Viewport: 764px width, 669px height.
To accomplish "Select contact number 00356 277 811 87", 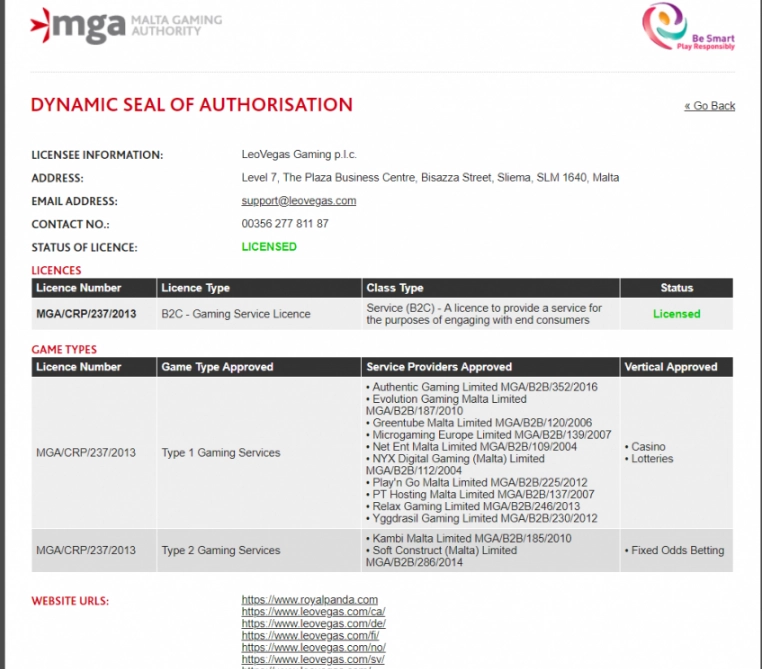I will (x=285, y=224).
